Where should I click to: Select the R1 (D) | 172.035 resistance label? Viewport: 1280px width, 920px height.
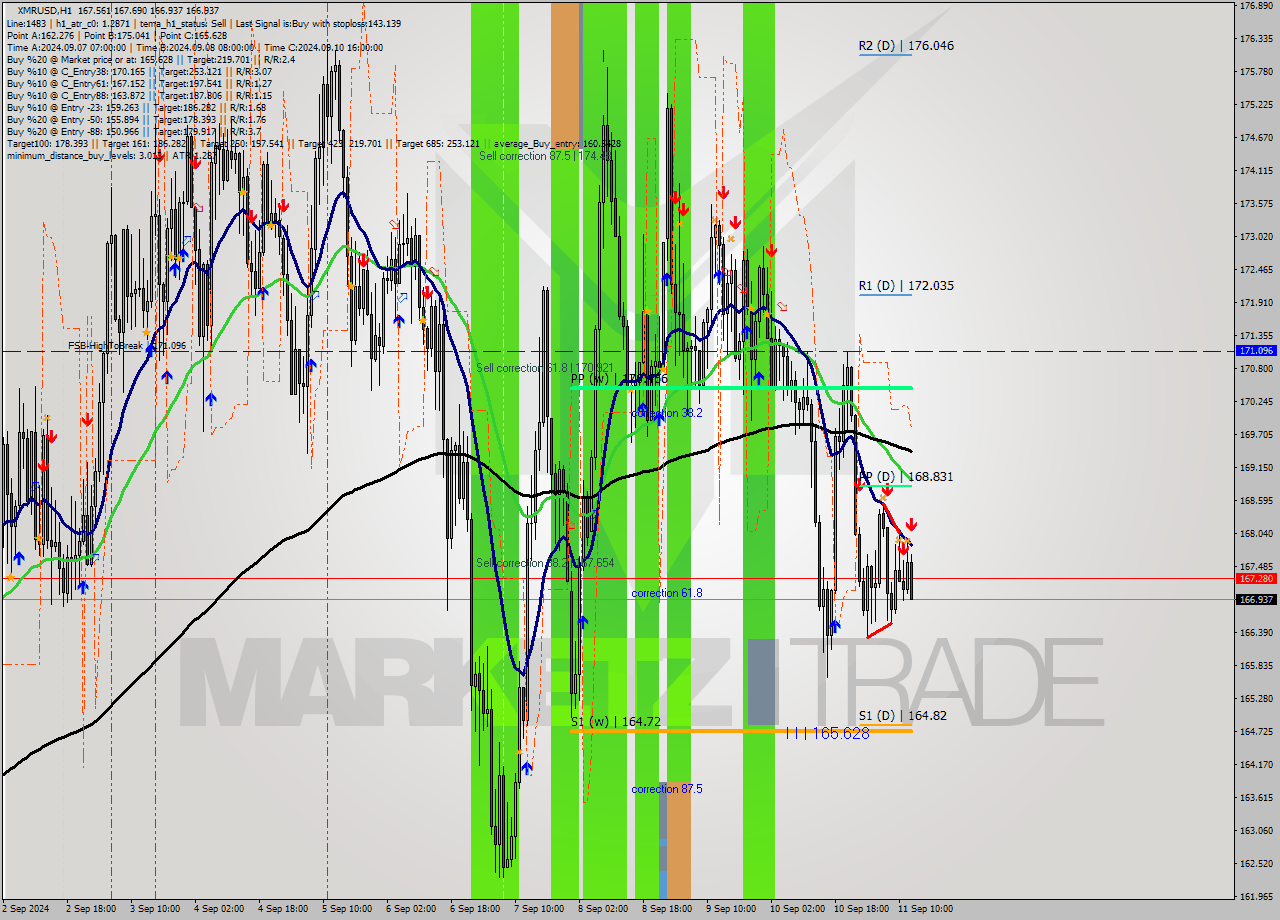[x=905, y=285]
